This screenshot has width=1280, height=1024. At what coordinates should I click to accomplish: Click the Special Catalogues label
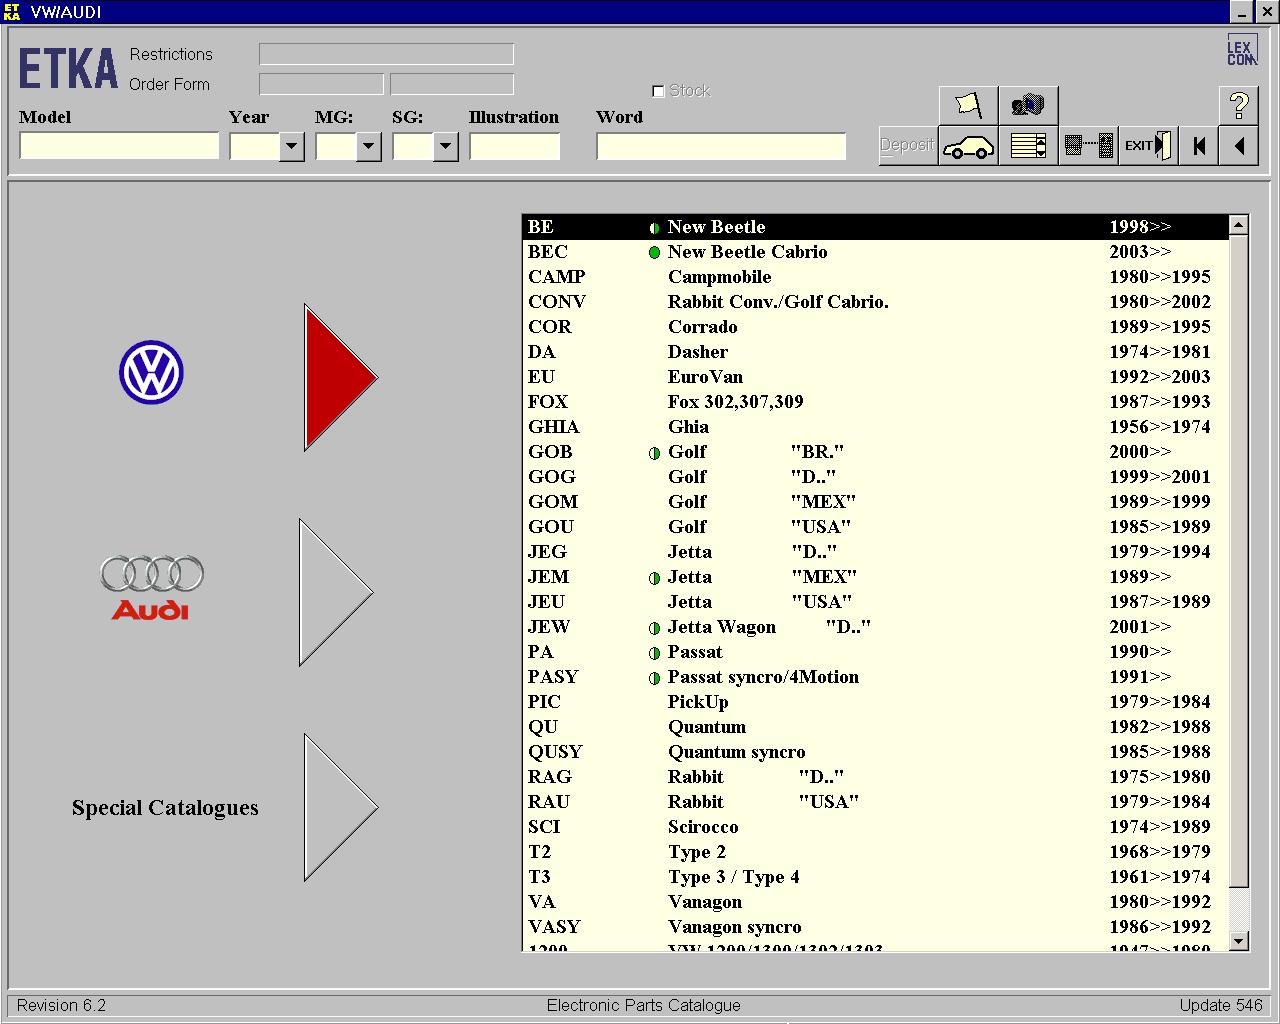point(165,808)
